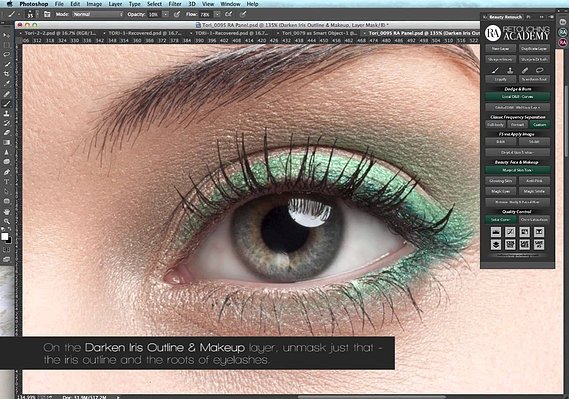
Task: Activate the Hand tool
Action: pos(7,211)
